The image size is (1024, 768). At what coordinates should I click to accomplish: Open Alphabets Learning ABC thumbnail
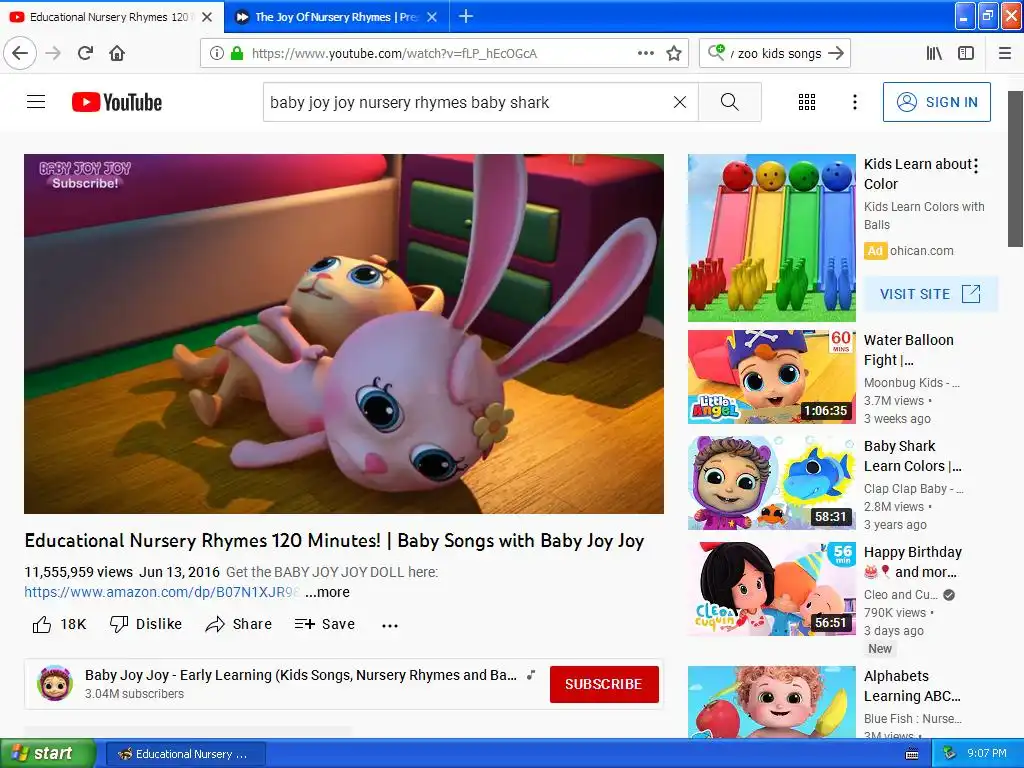tap(772, 702)
